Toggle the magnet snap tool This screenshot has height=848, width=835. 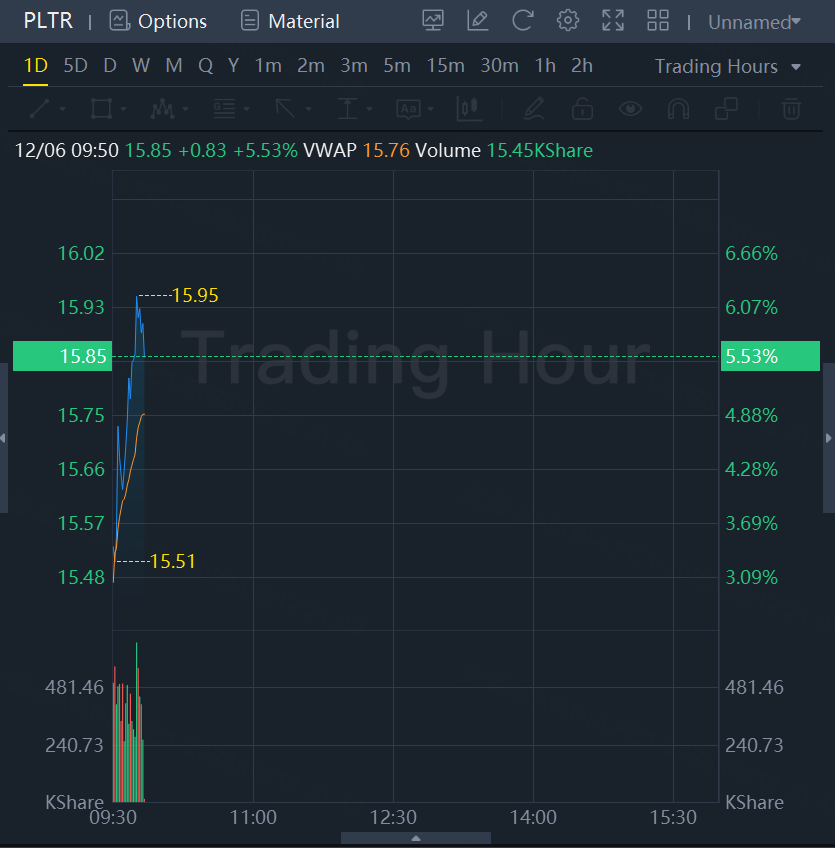[x=678, y=108]
